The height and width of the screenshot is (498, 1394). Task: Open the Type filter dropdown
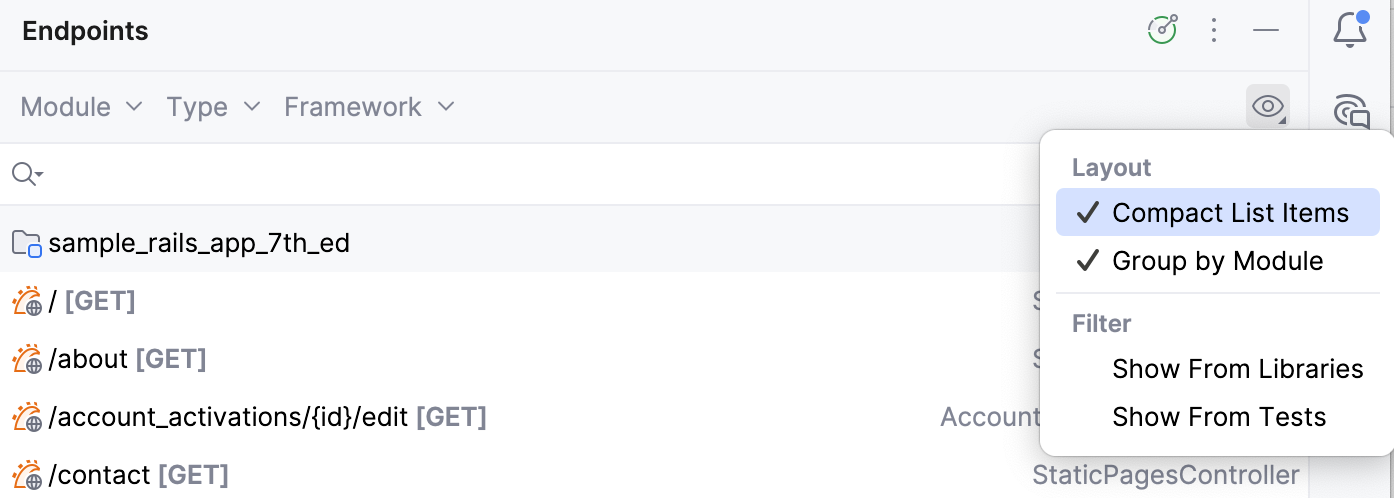pos(213,107)
